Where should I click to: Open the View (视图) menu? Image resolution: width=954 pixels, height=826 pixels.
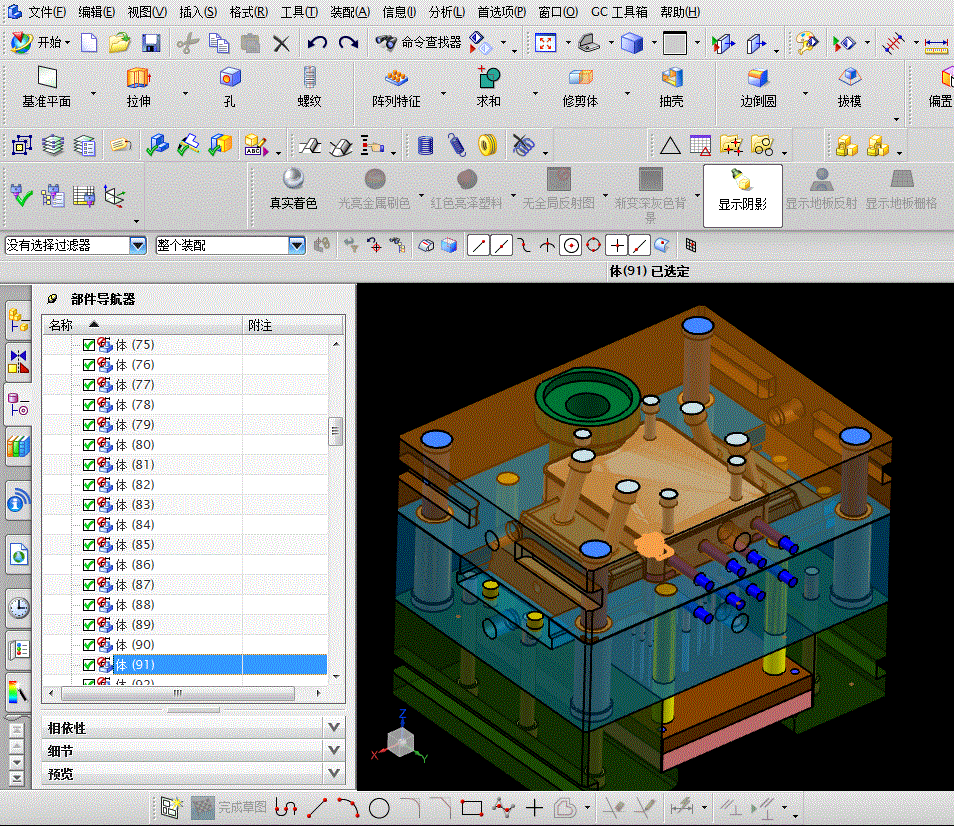click(147, 12)
